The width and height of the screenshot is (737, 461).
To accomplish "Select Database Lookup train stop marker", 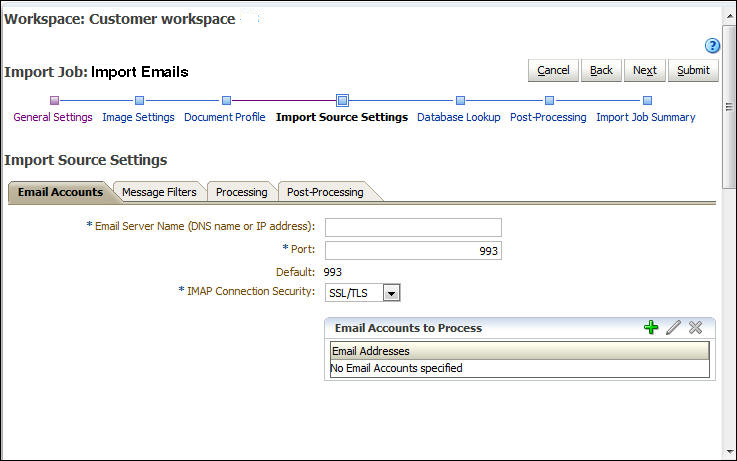I will (x=460, y=100).
